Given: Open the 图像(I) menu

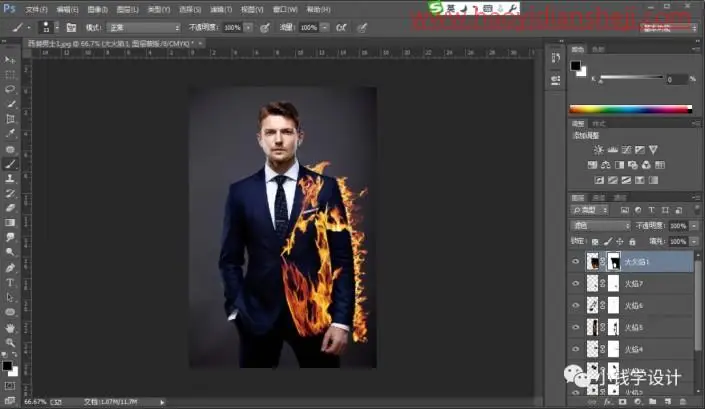Looking at the screenshot, I should (x=98, y=9).
